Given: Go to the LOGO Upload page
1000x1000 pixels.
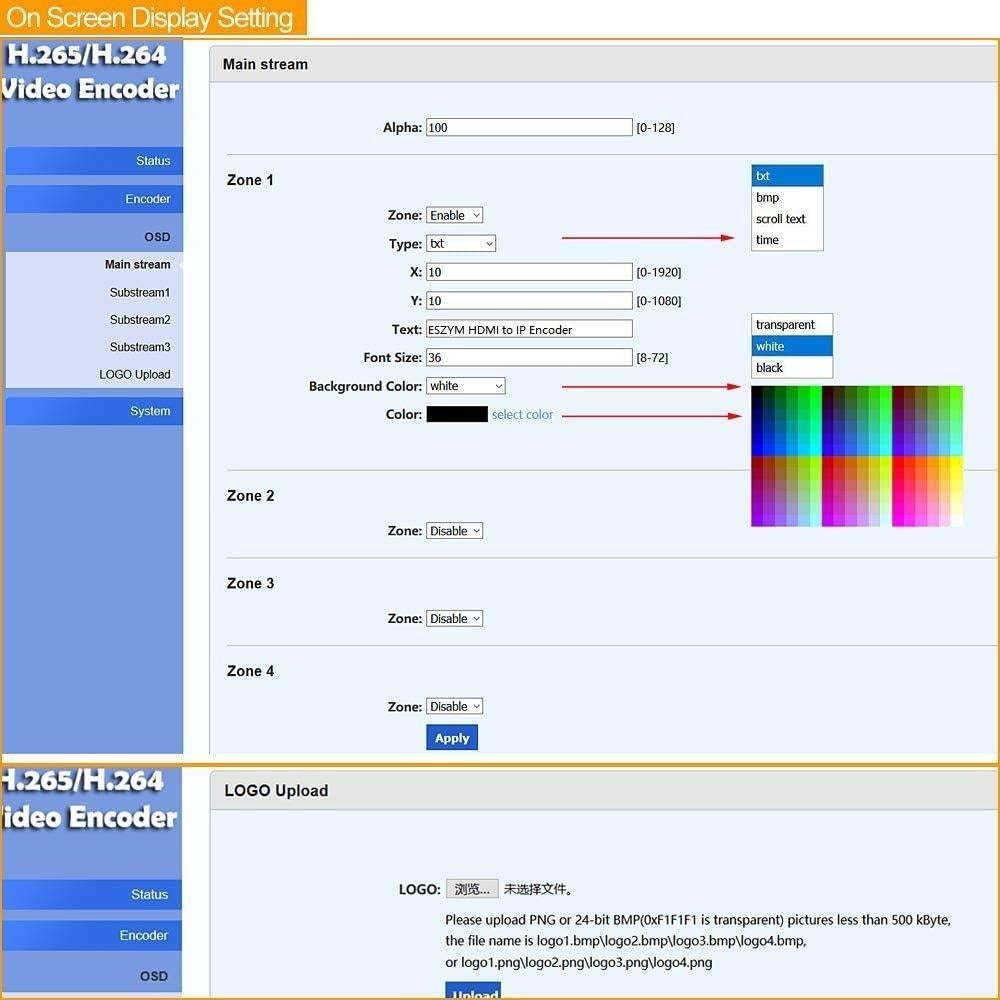Looking at the screenshot, I should coord(135,374).
